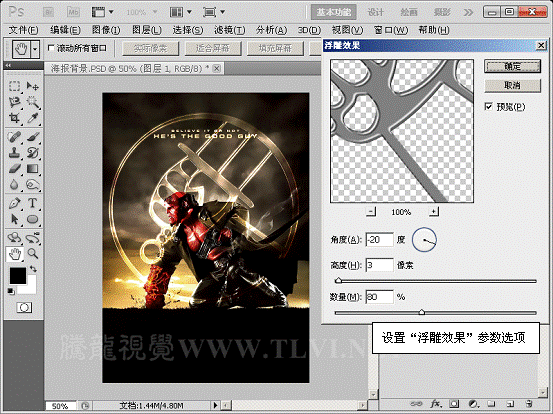Click Fit Screen button
Viewport: 553px width, 414px height.
coord(213,48)
